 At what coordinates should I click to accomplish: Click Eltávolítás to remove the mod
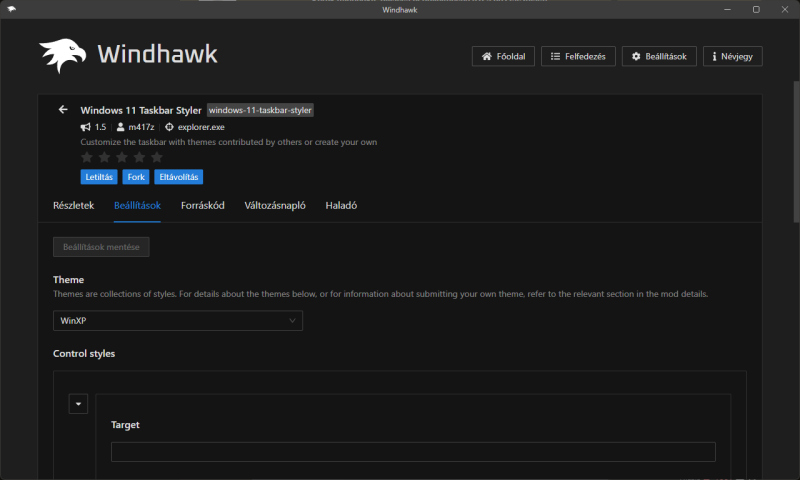coord(179,177)
